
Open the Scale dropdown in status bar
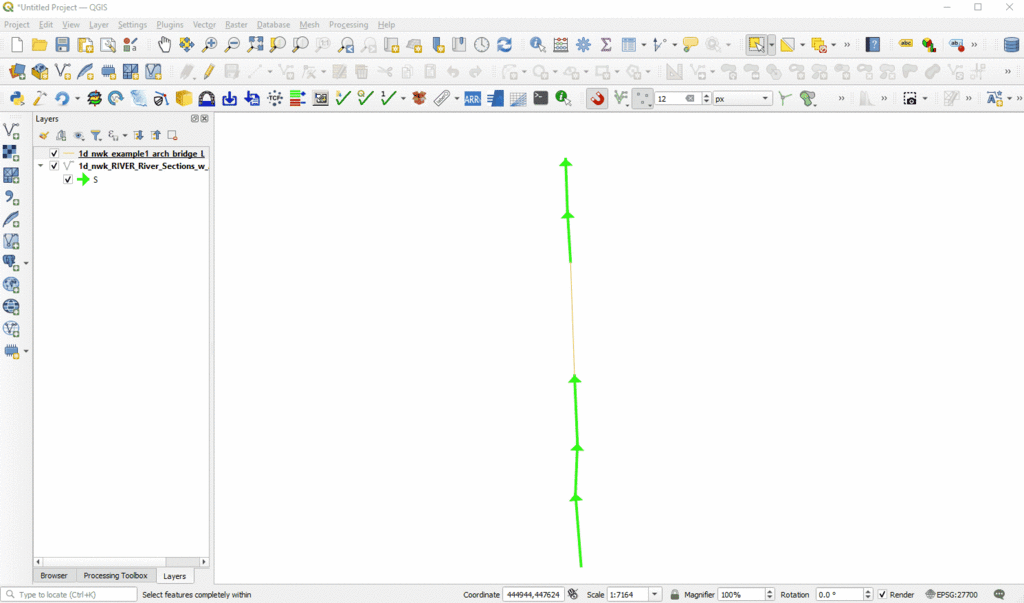[x=655, y=595]
